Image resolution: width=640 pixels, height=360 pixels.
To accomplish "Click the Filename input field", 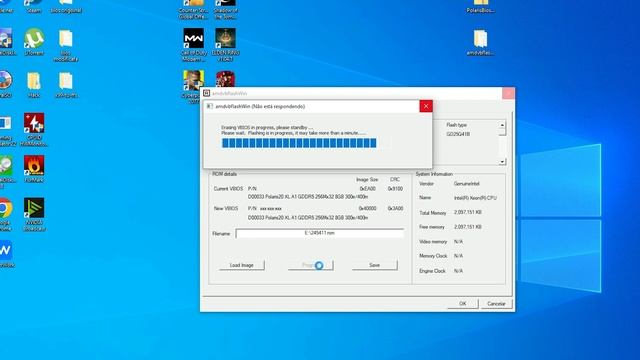I will tap(320, 233).
